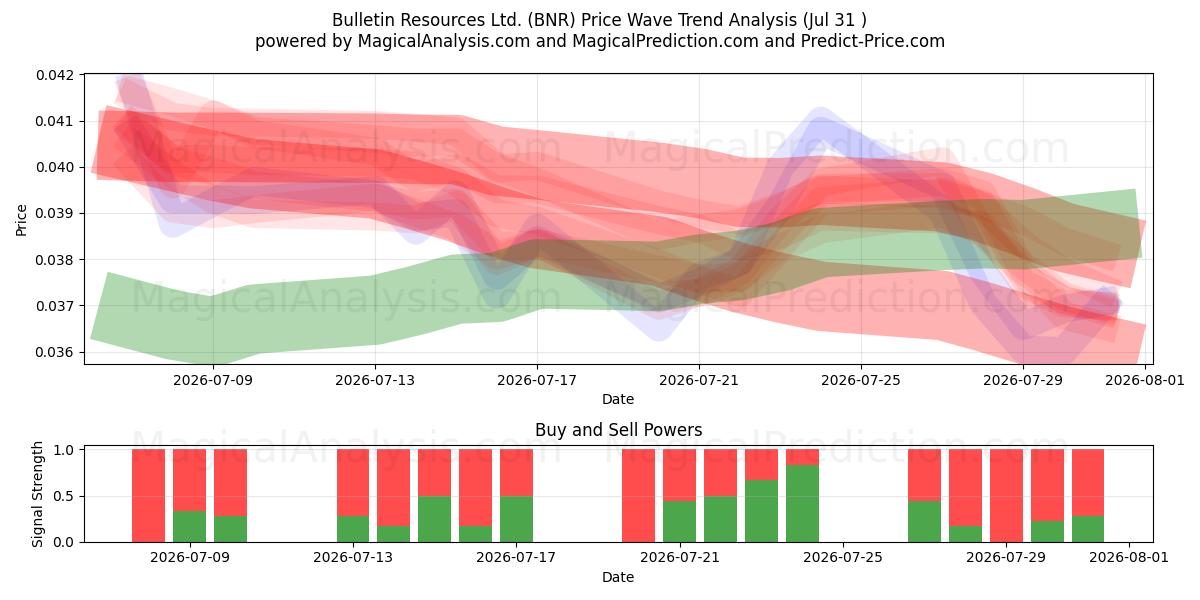
Task: Select the 0.5 tick on Signal Strength axis
Action: (x=66, y=496)
